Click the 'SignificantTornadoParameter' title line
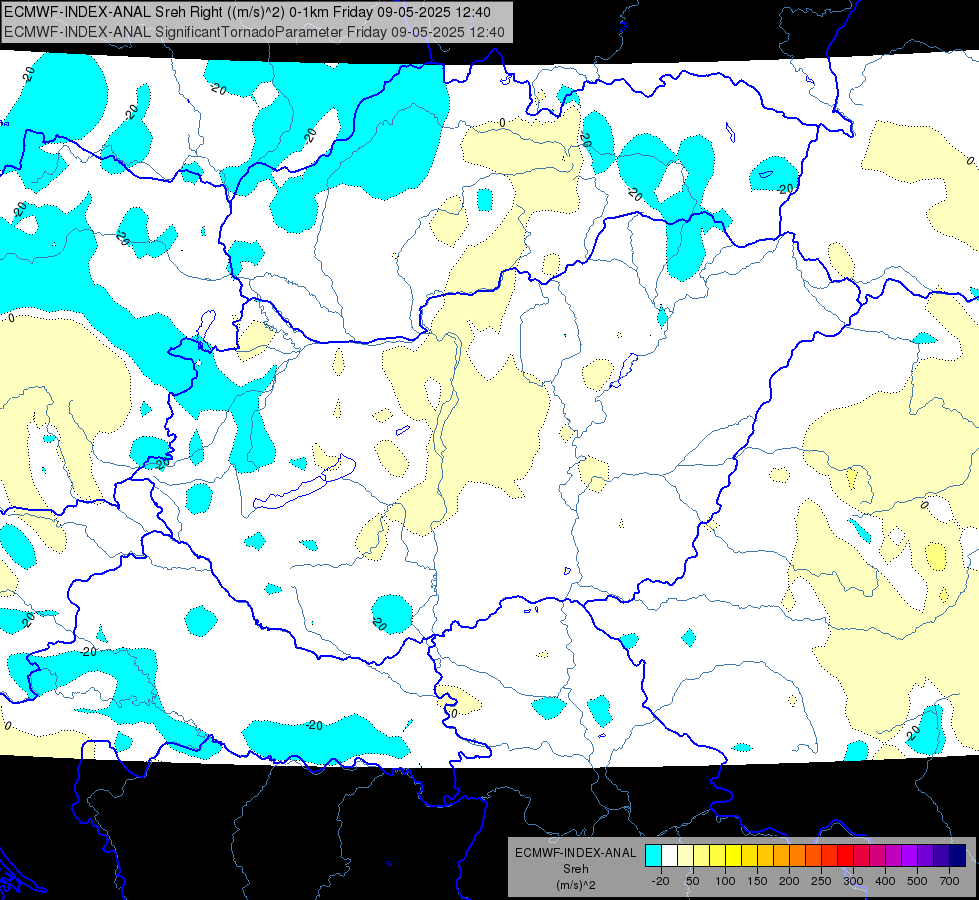979x900 pixels. tap(254, 32)
